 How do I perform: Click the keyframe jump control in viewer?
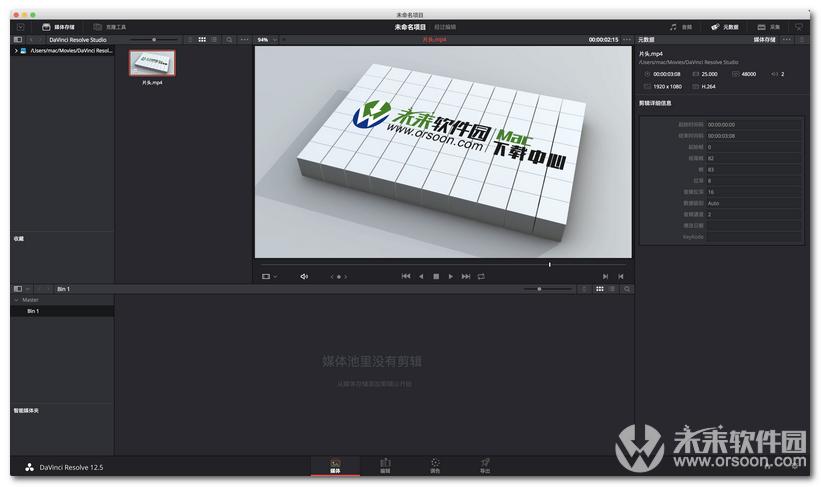tap(338, 276)
